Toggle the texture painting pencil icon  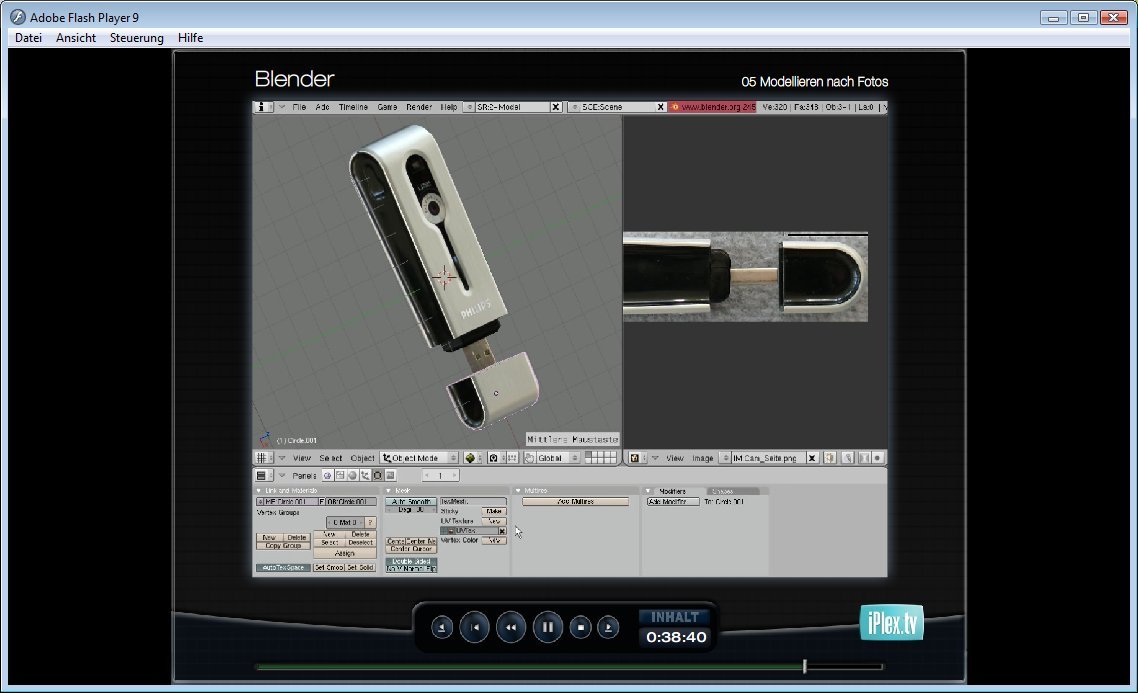tap(847, 458)
